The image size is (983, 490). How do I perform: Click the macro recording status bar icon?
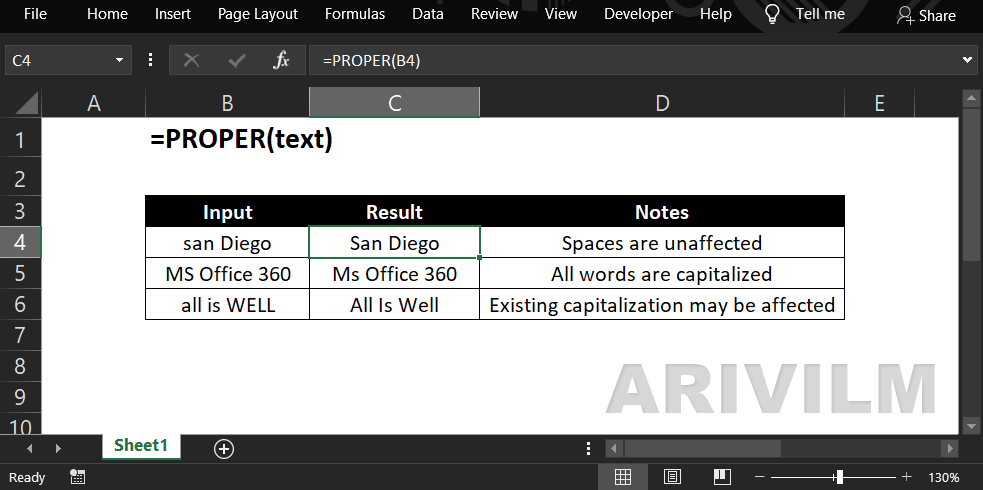(x=77, y=477)
